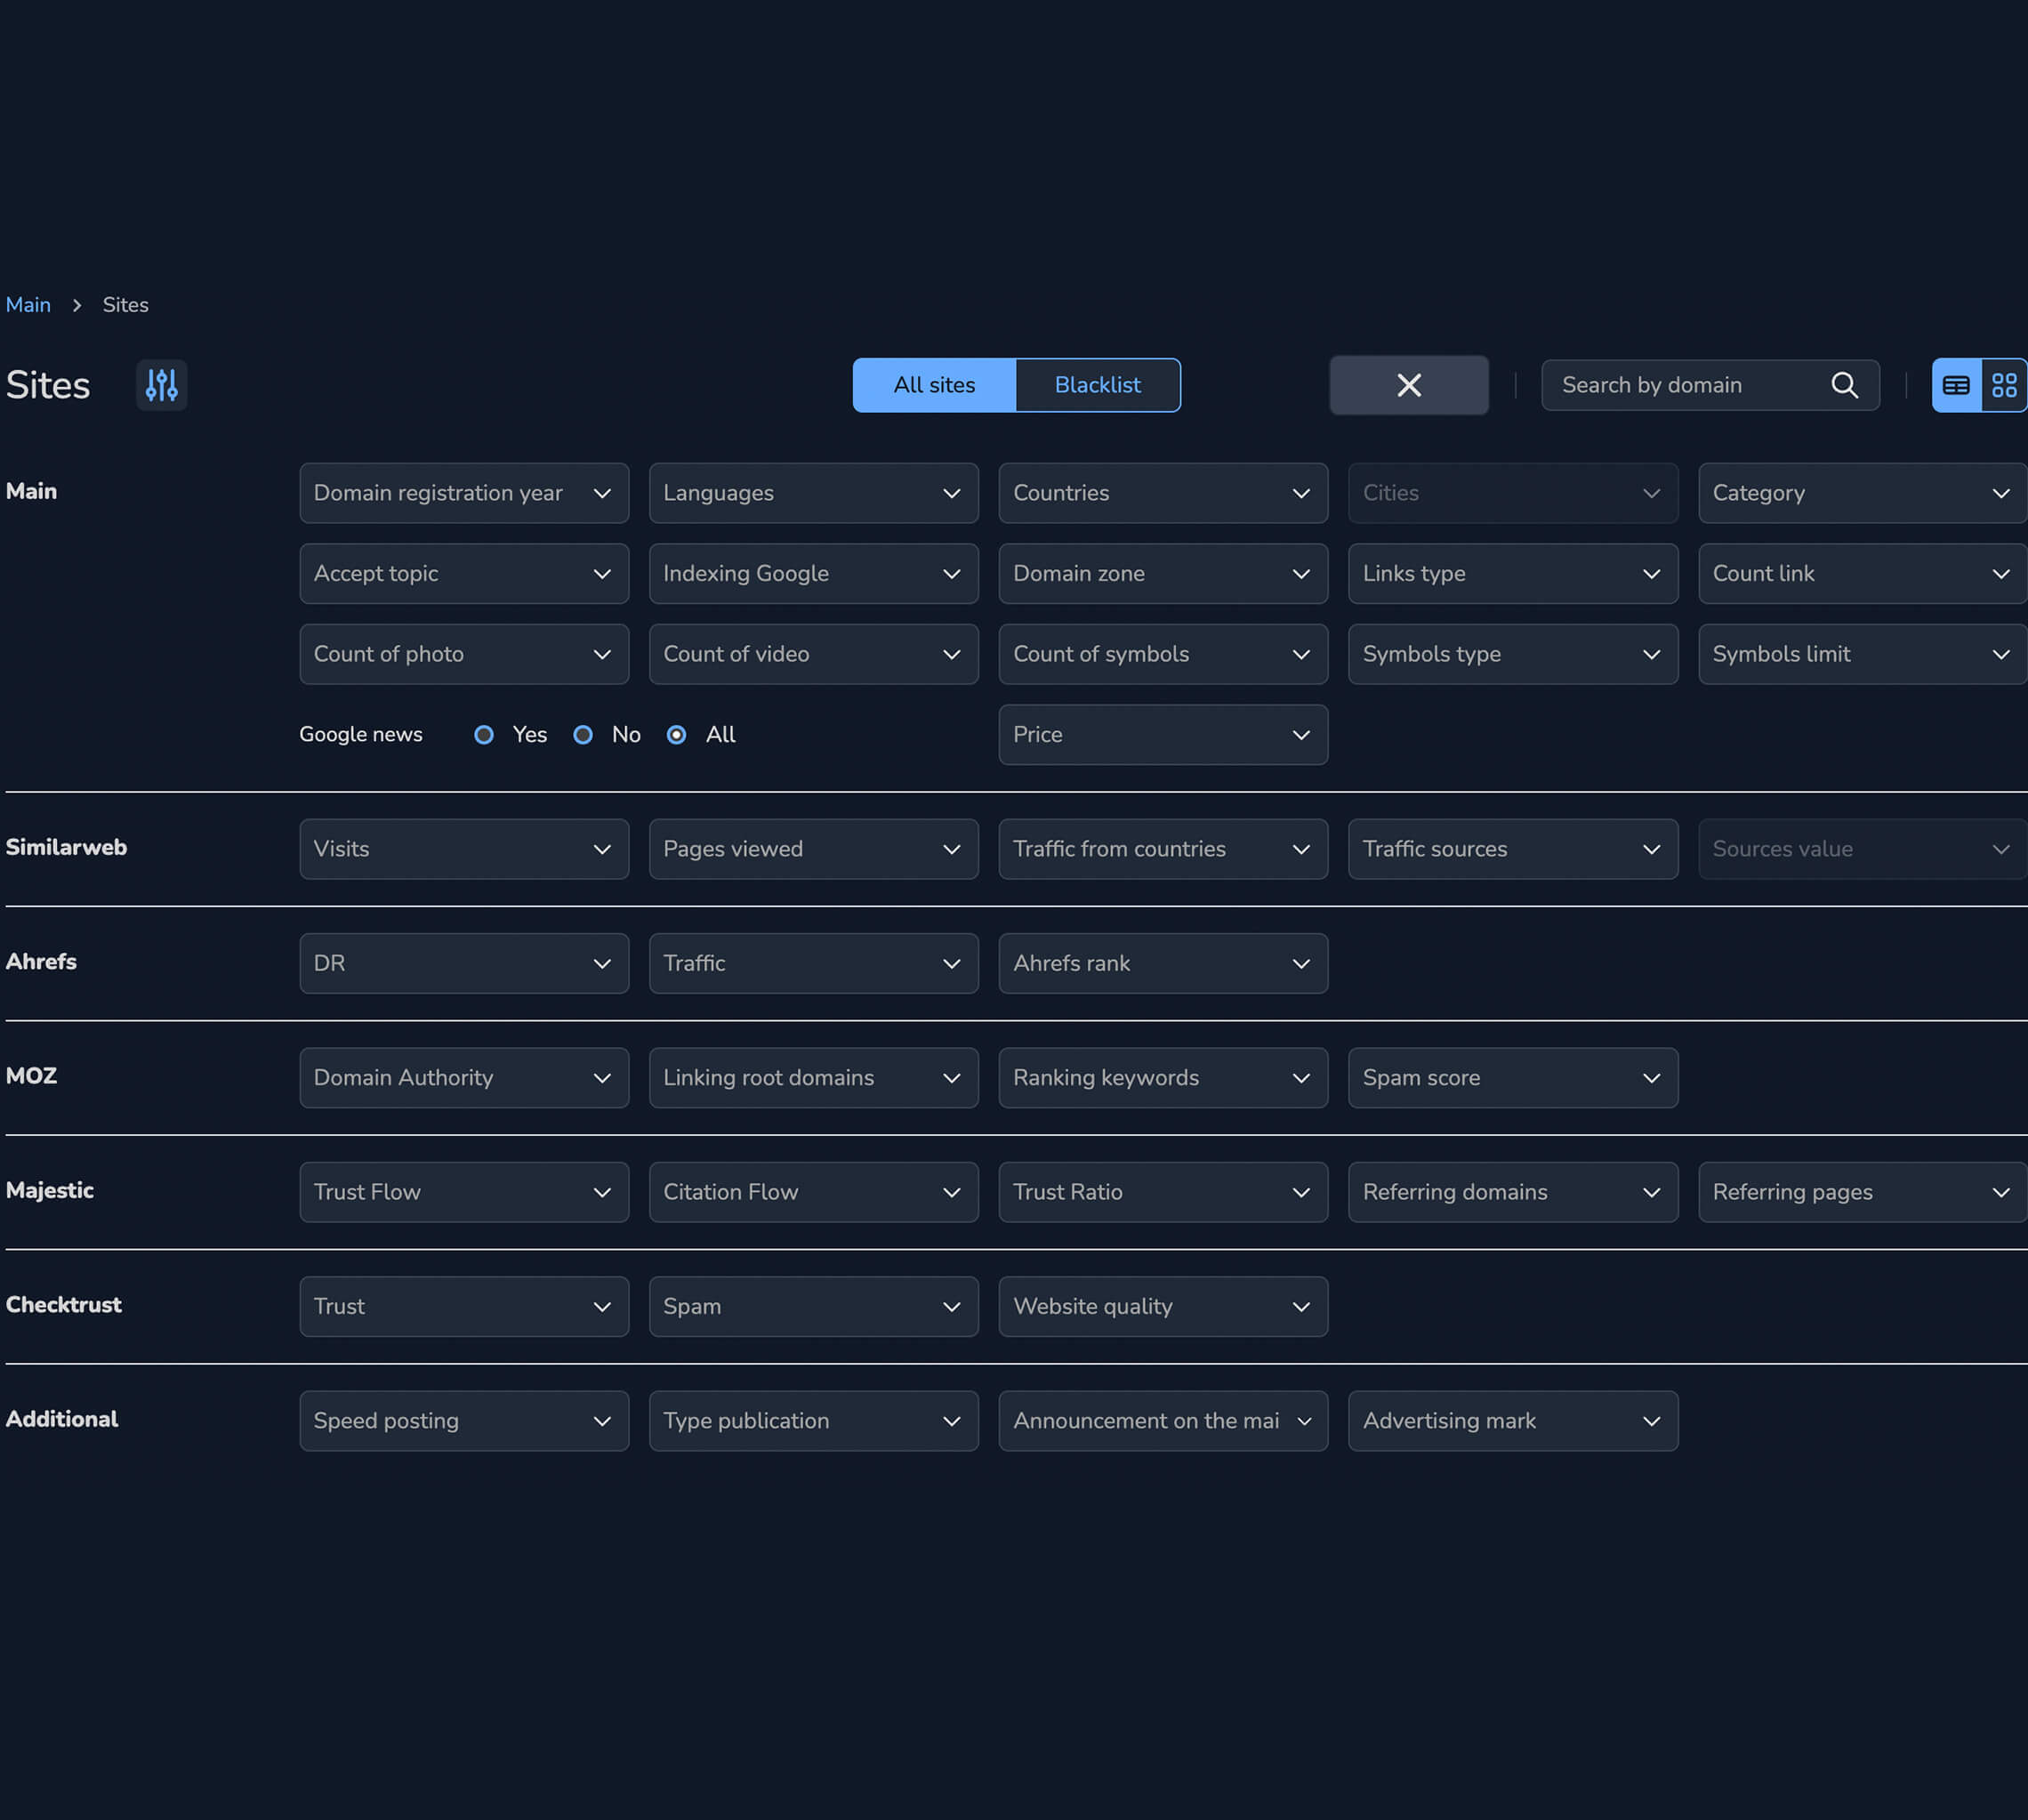Select Google news No radio
Screen dimensions: 2028x1820
click(x=583, y=735)
